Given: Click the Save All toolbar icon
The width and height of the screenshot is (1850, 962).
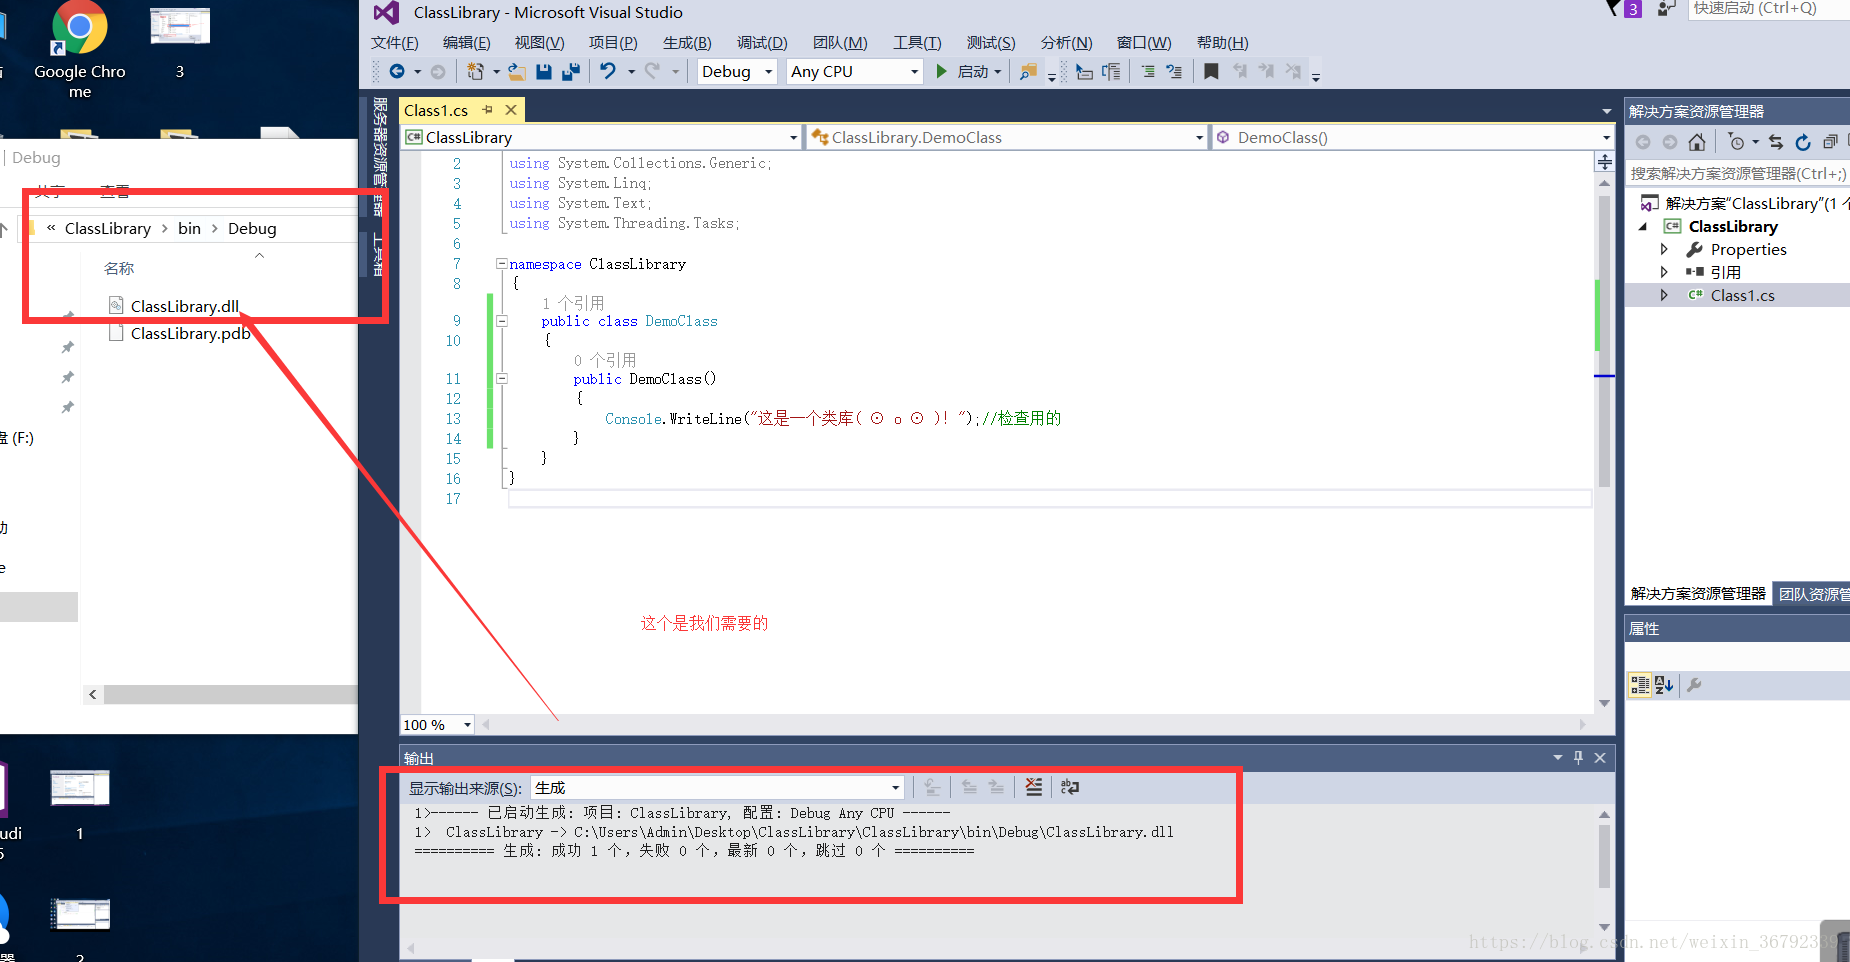Looking at the screenshot, I should [571, 71].
